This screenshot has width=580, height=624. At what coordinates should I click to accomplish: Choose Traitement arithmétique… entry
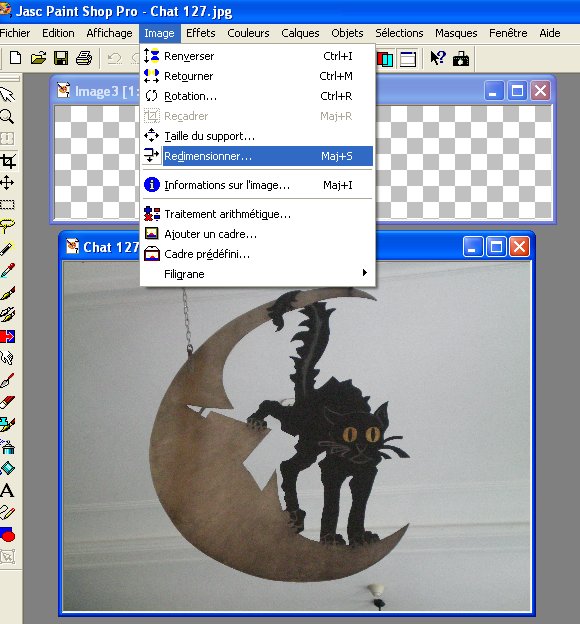[258, 214]
